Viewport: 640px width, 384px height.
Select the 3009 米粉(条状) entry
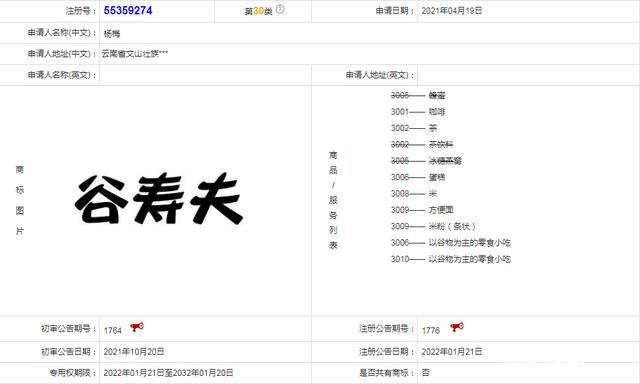pos(433,226)
